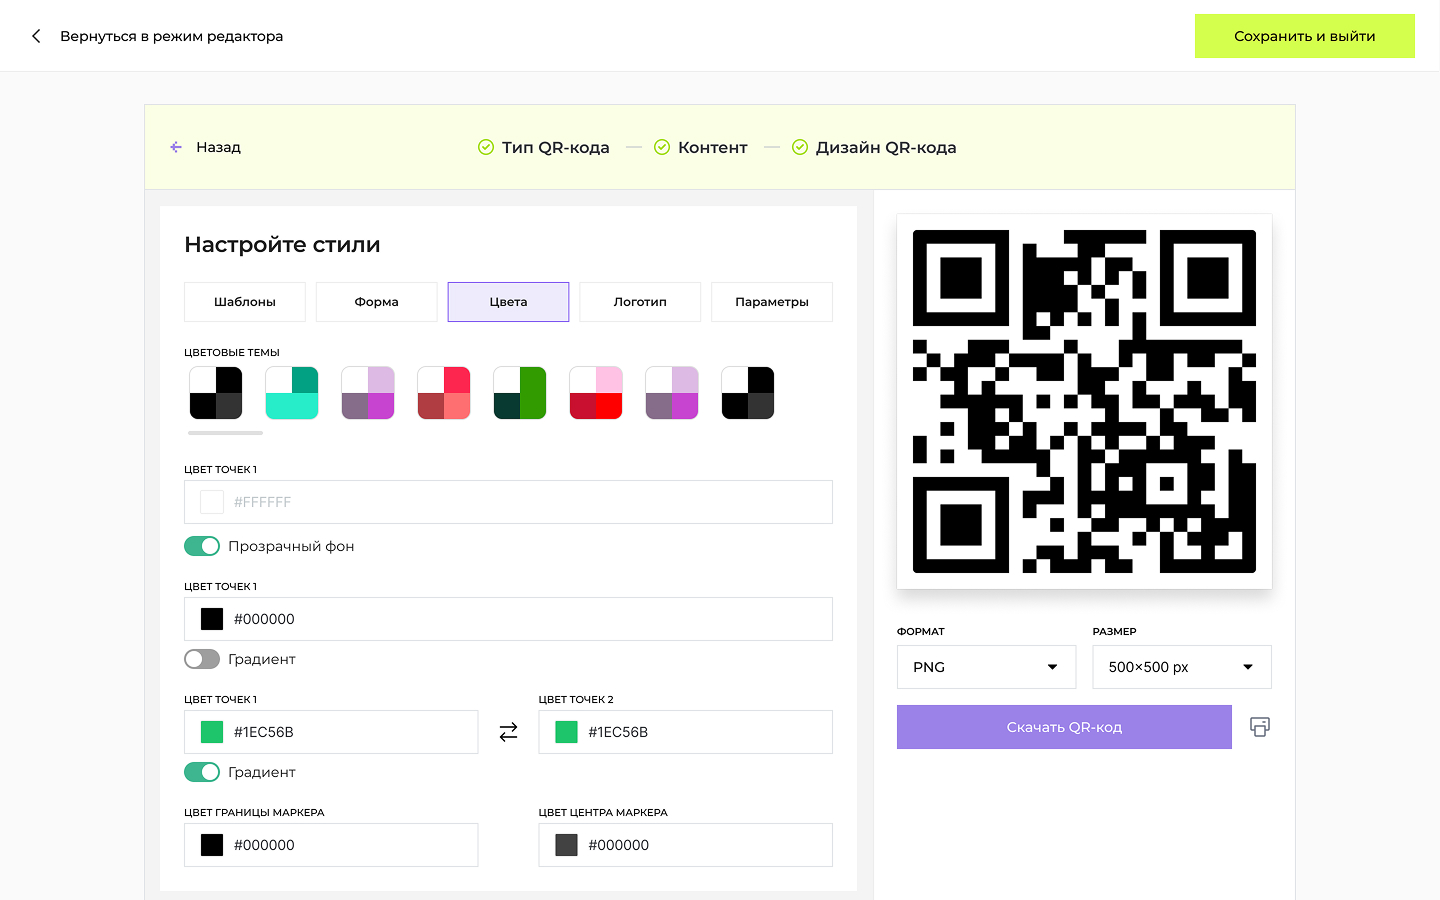Click the back chevron arrow icon

[x=36, y=36]
